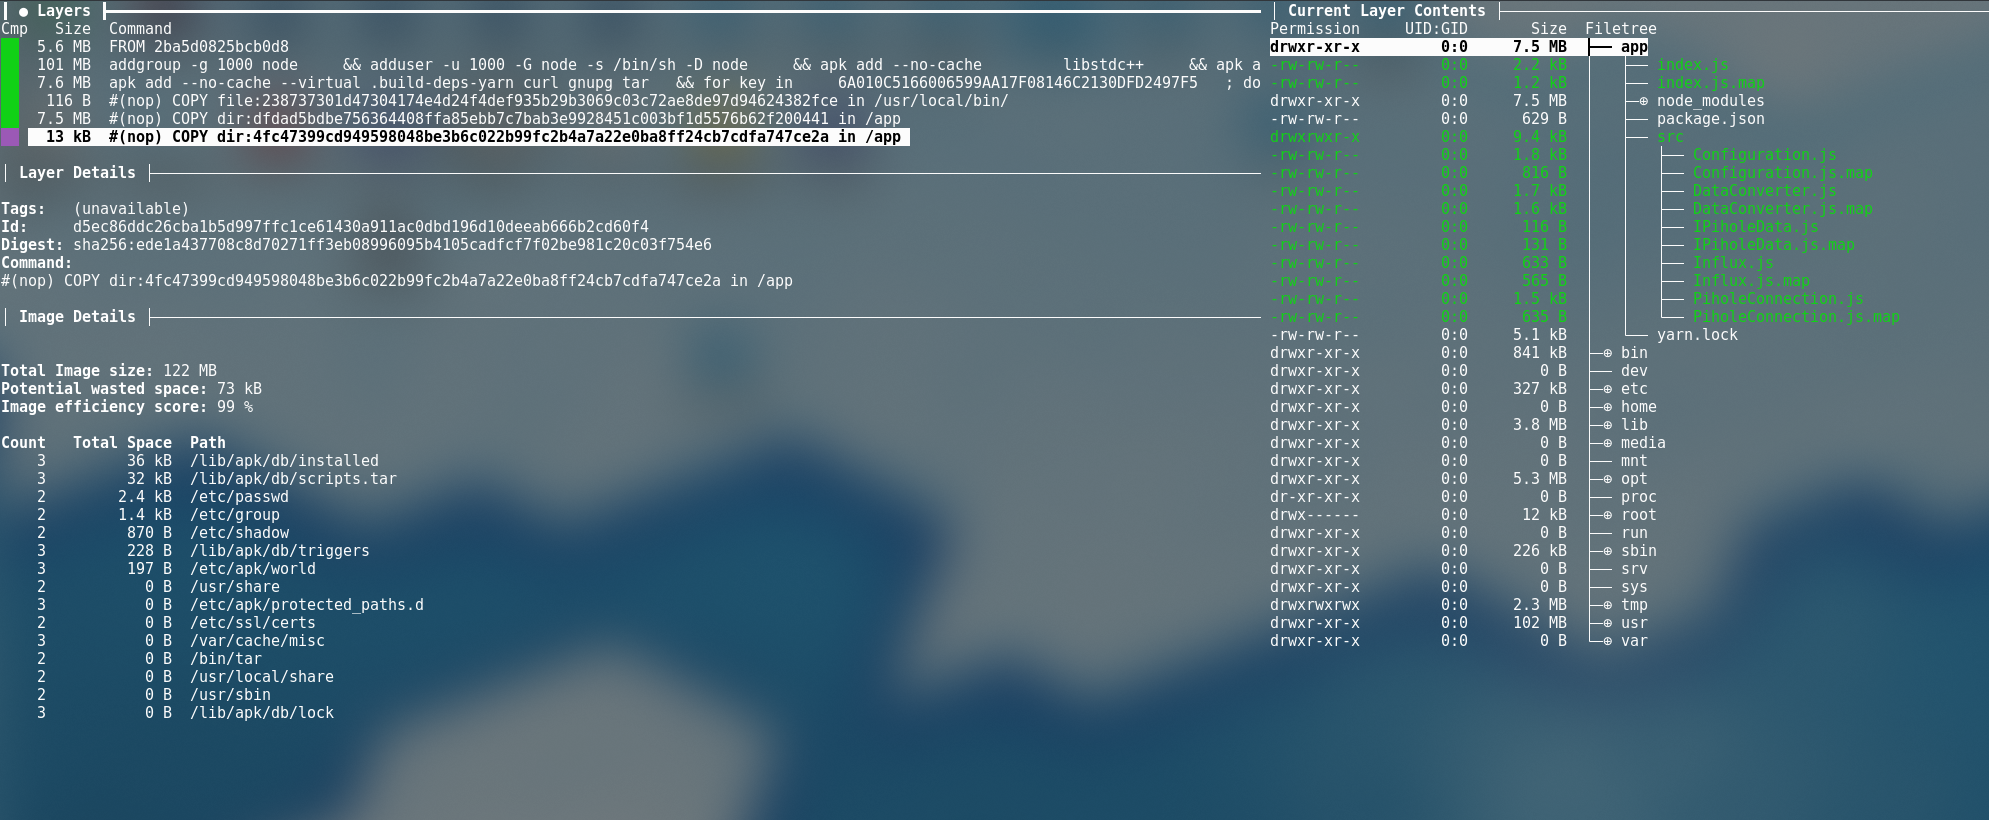Screen dimensions: 1989x820
Task: Select yarn.lock in the filetree
Action: point(1697,335)
